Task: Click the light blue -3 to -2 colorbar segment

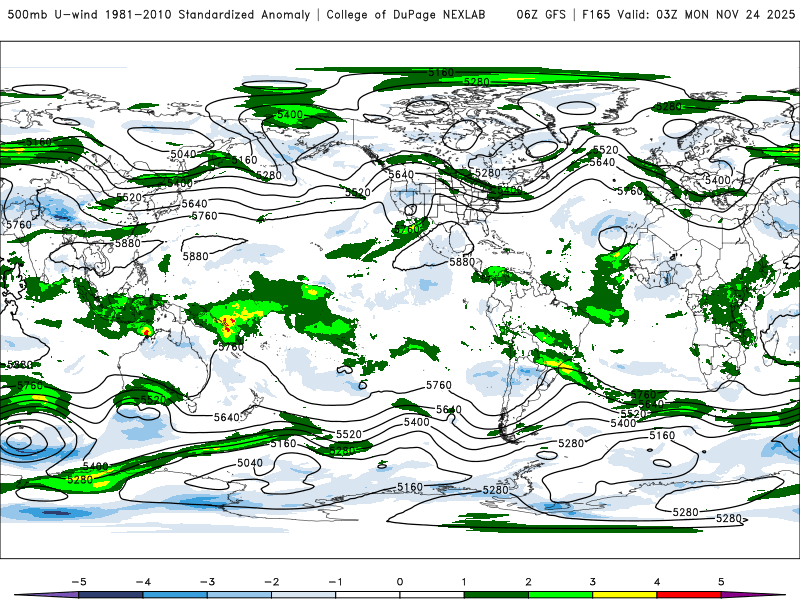Action: click(239, 595)
